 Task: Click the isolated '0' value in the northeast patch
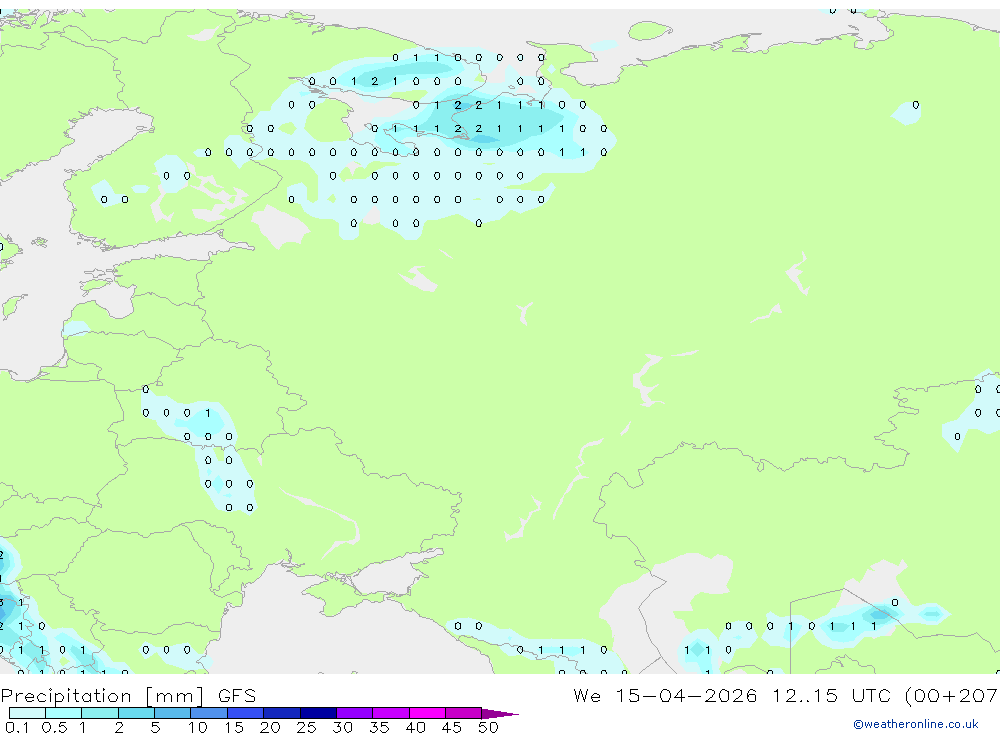point(916,105)
